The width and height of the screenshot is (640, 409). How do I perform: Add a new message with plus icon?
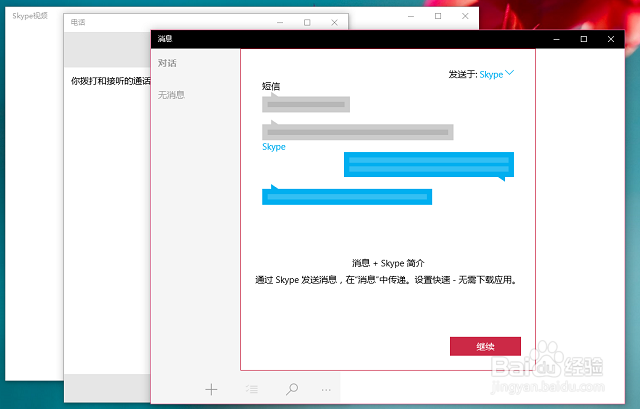tap(211, 389)
